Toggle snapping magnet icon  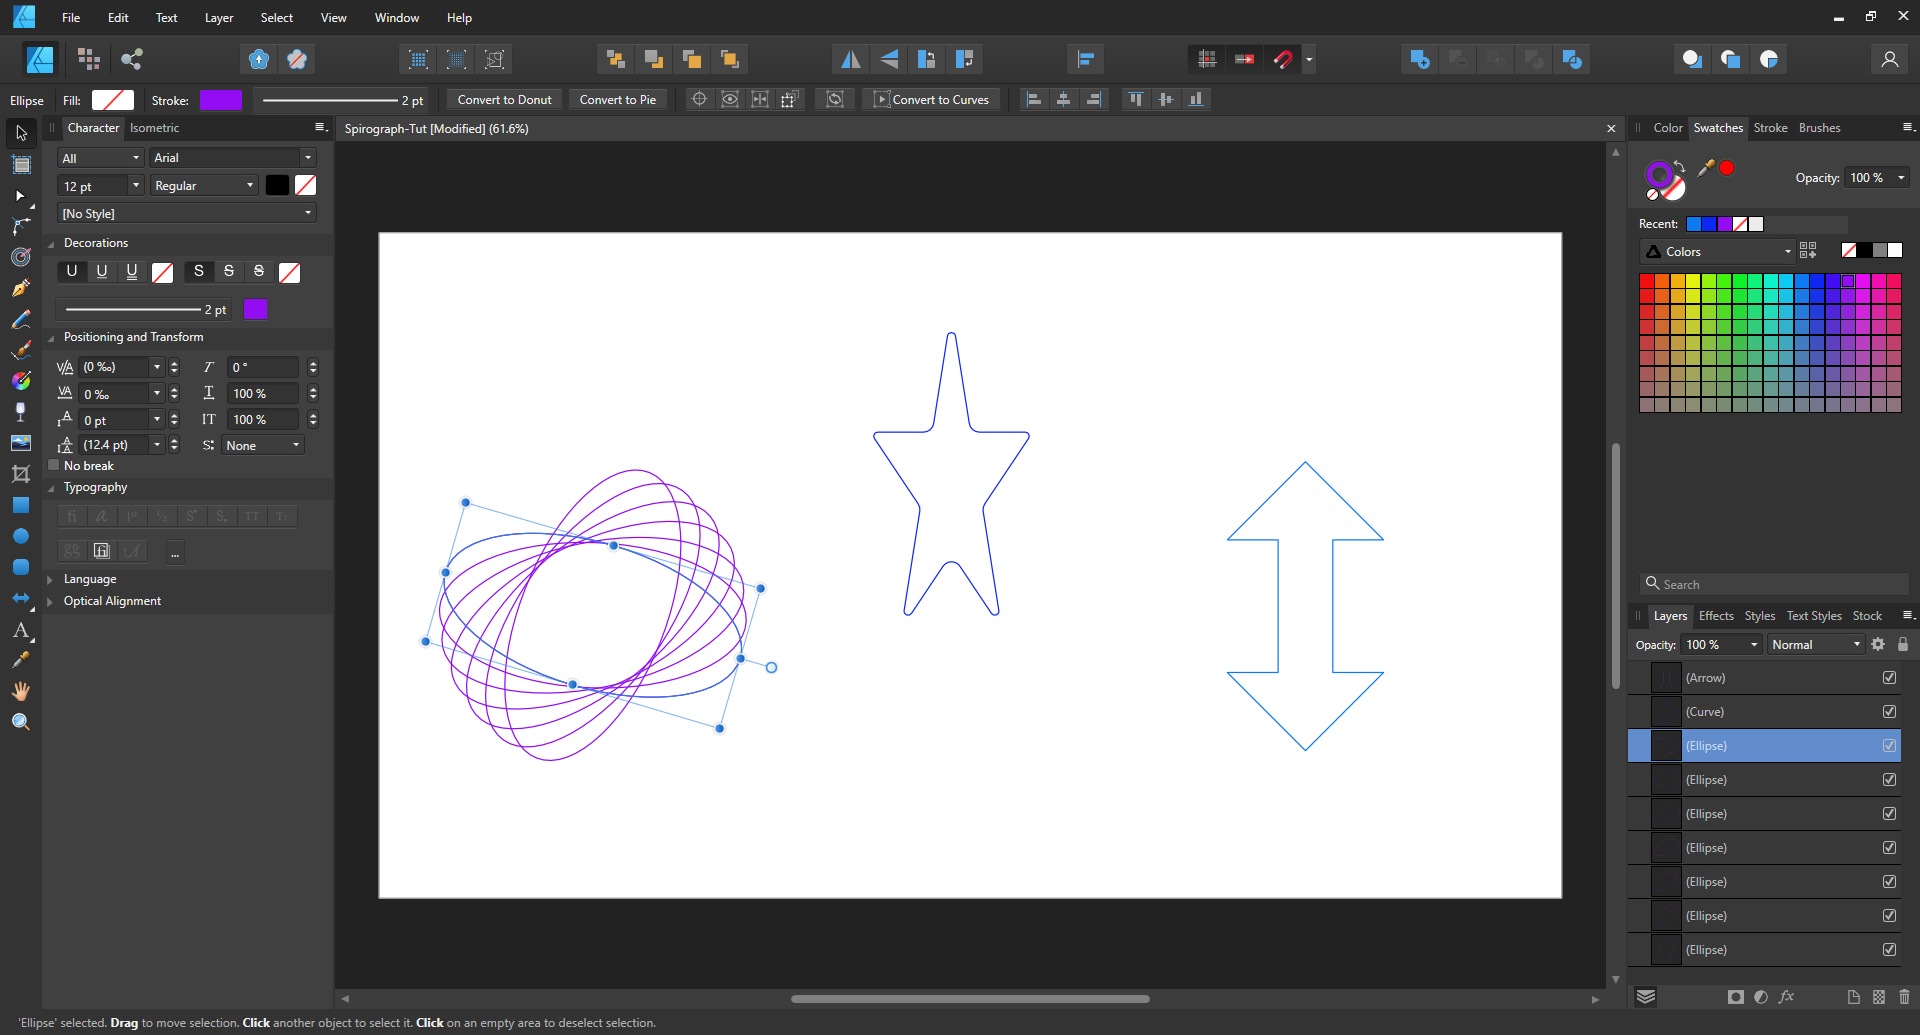pos(1283,59)
